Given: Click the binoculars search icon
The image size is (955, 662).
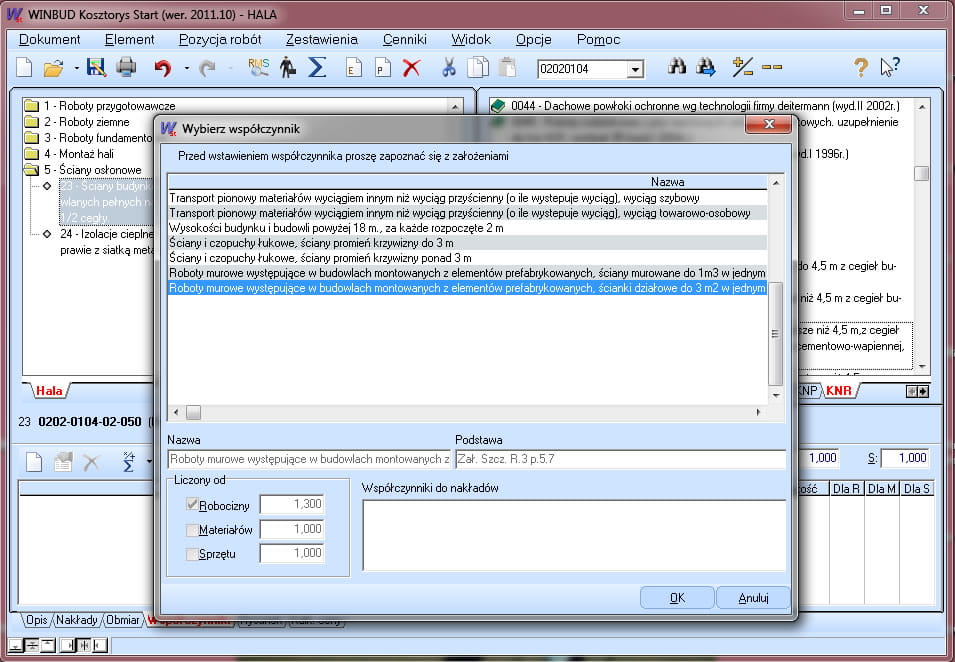Looking at the screenshot, I should 677,68.
